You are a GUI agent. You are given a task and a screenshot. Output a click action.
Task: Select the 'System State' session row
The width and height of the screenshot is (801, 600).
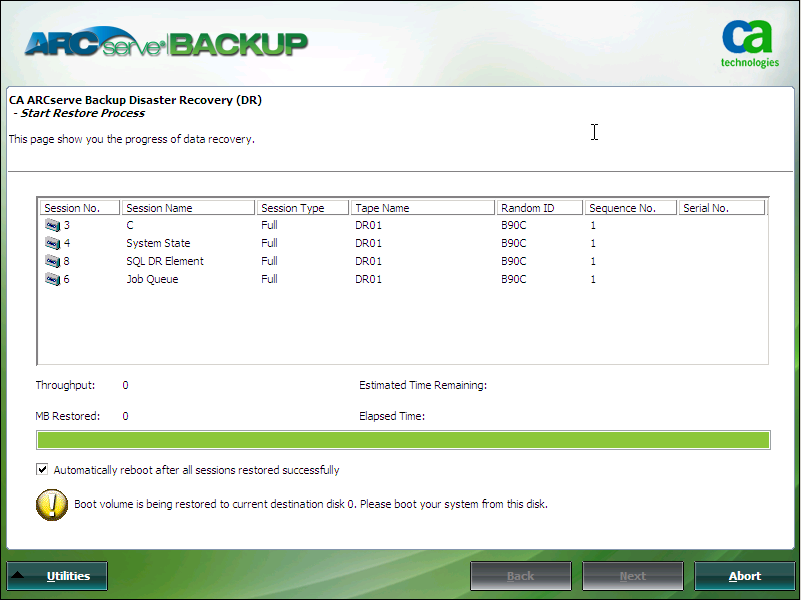[403, 243]
